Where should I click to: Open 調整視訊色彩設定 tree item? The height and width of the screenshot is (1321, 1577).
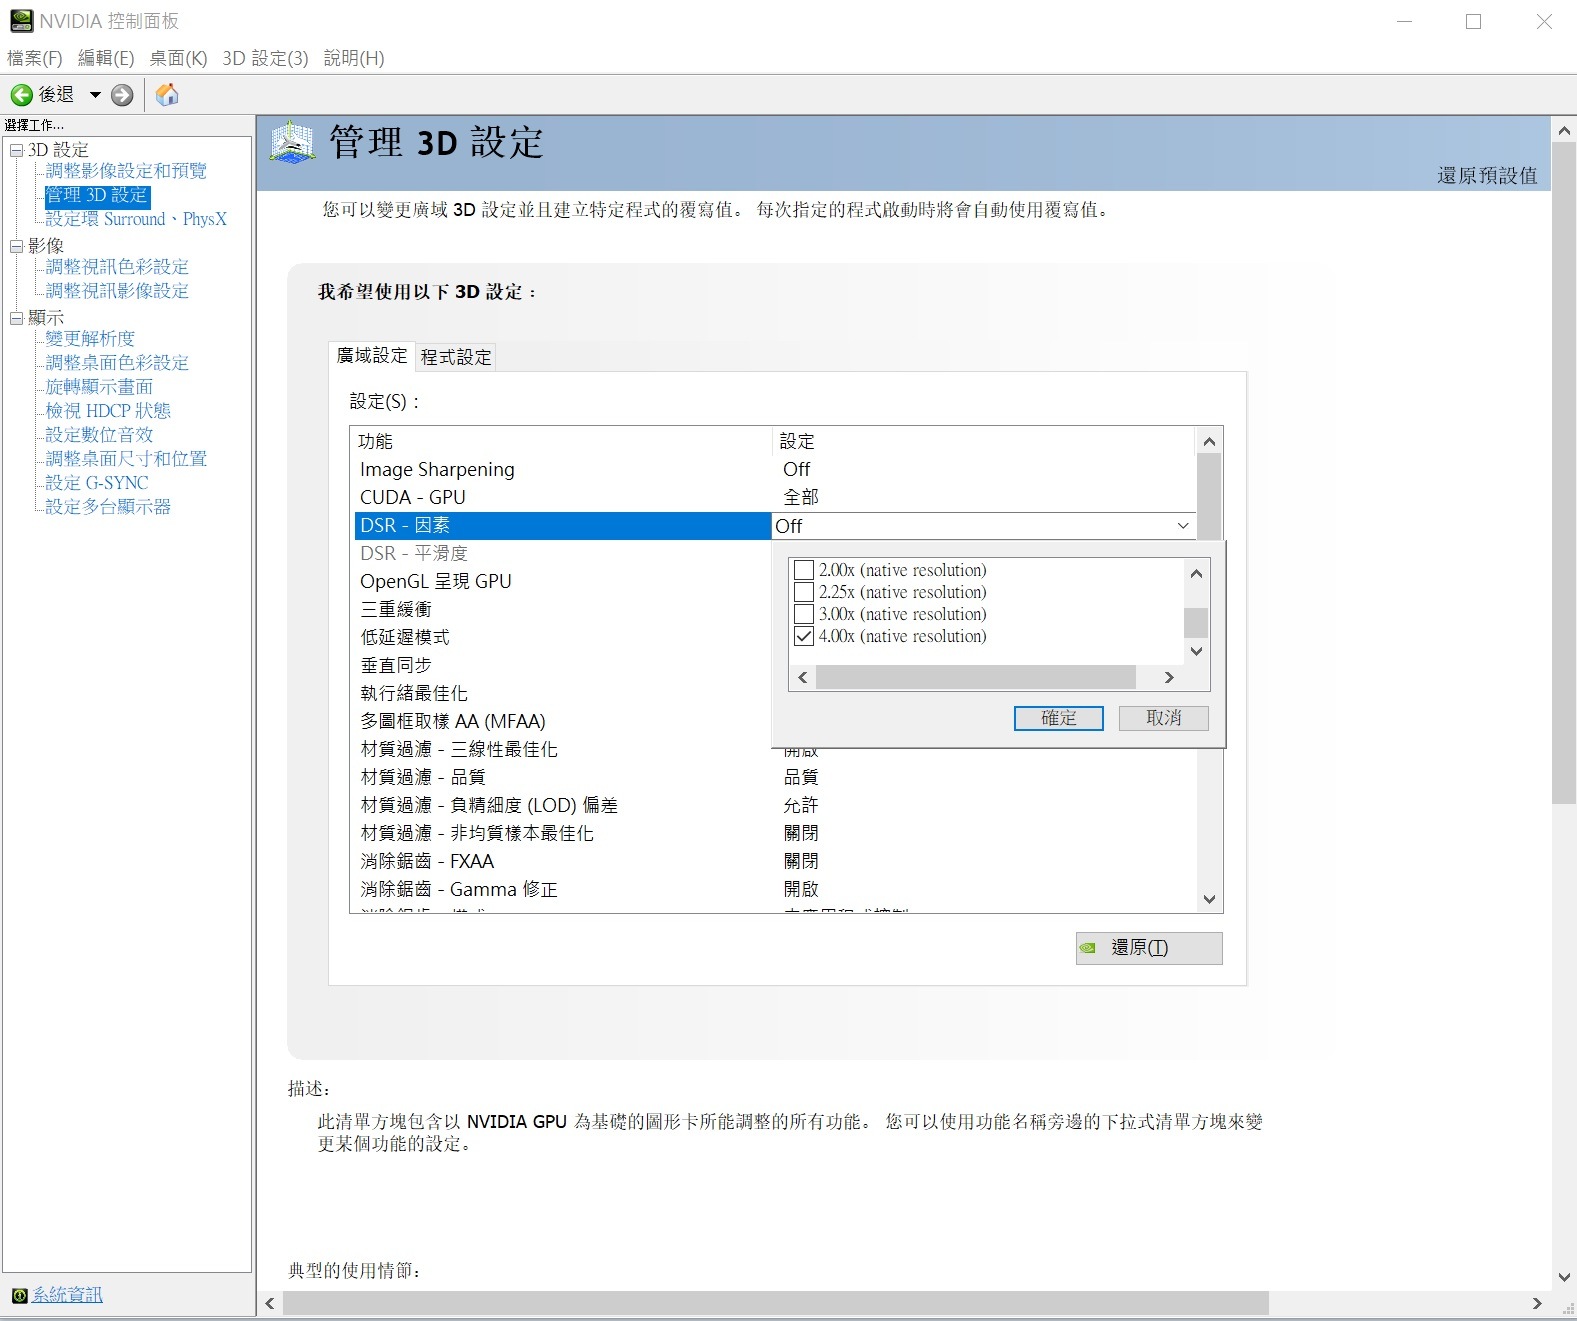(117, 267)
